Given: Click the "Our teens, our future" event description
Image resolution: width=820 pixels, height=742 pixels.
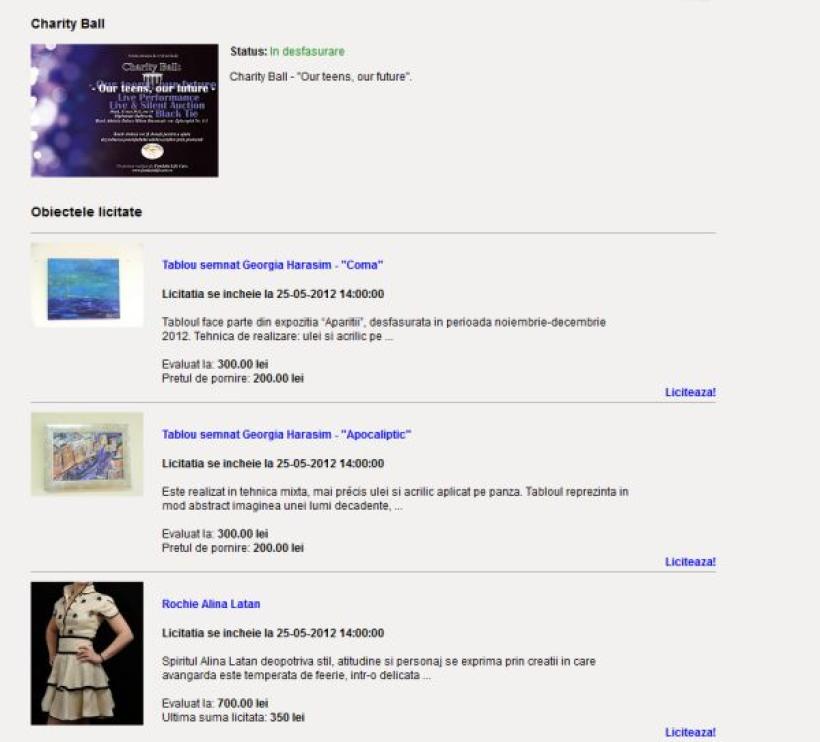Looking at the screenshot, I should coord(320,76).
